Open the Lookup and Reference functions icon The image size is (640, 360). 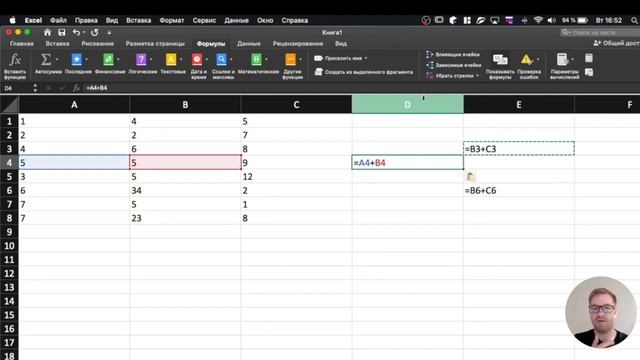coord(221,60)
